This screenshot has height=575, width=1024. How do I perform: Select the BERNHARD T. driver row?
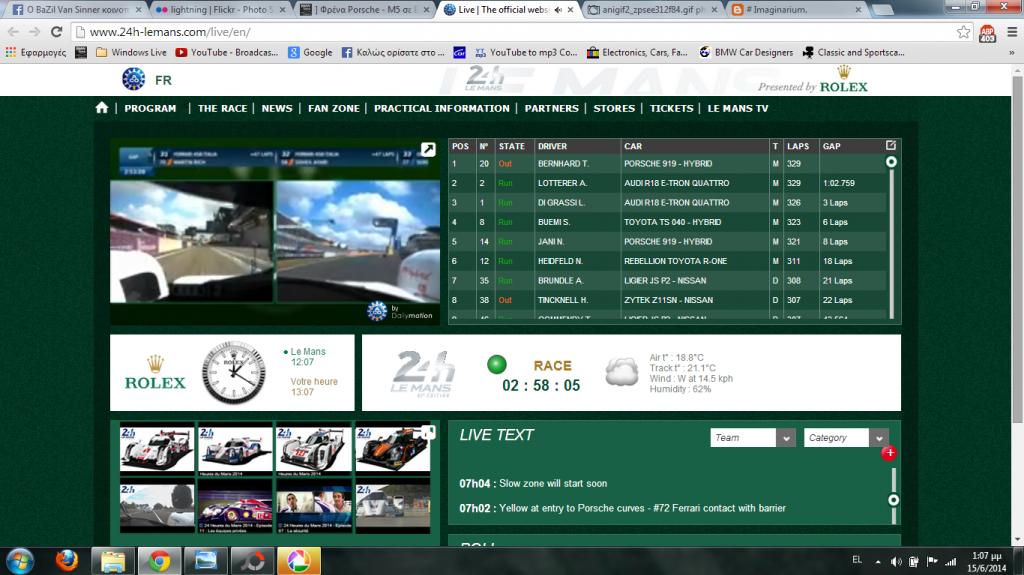pyautogui.click(x=667, y=163)
